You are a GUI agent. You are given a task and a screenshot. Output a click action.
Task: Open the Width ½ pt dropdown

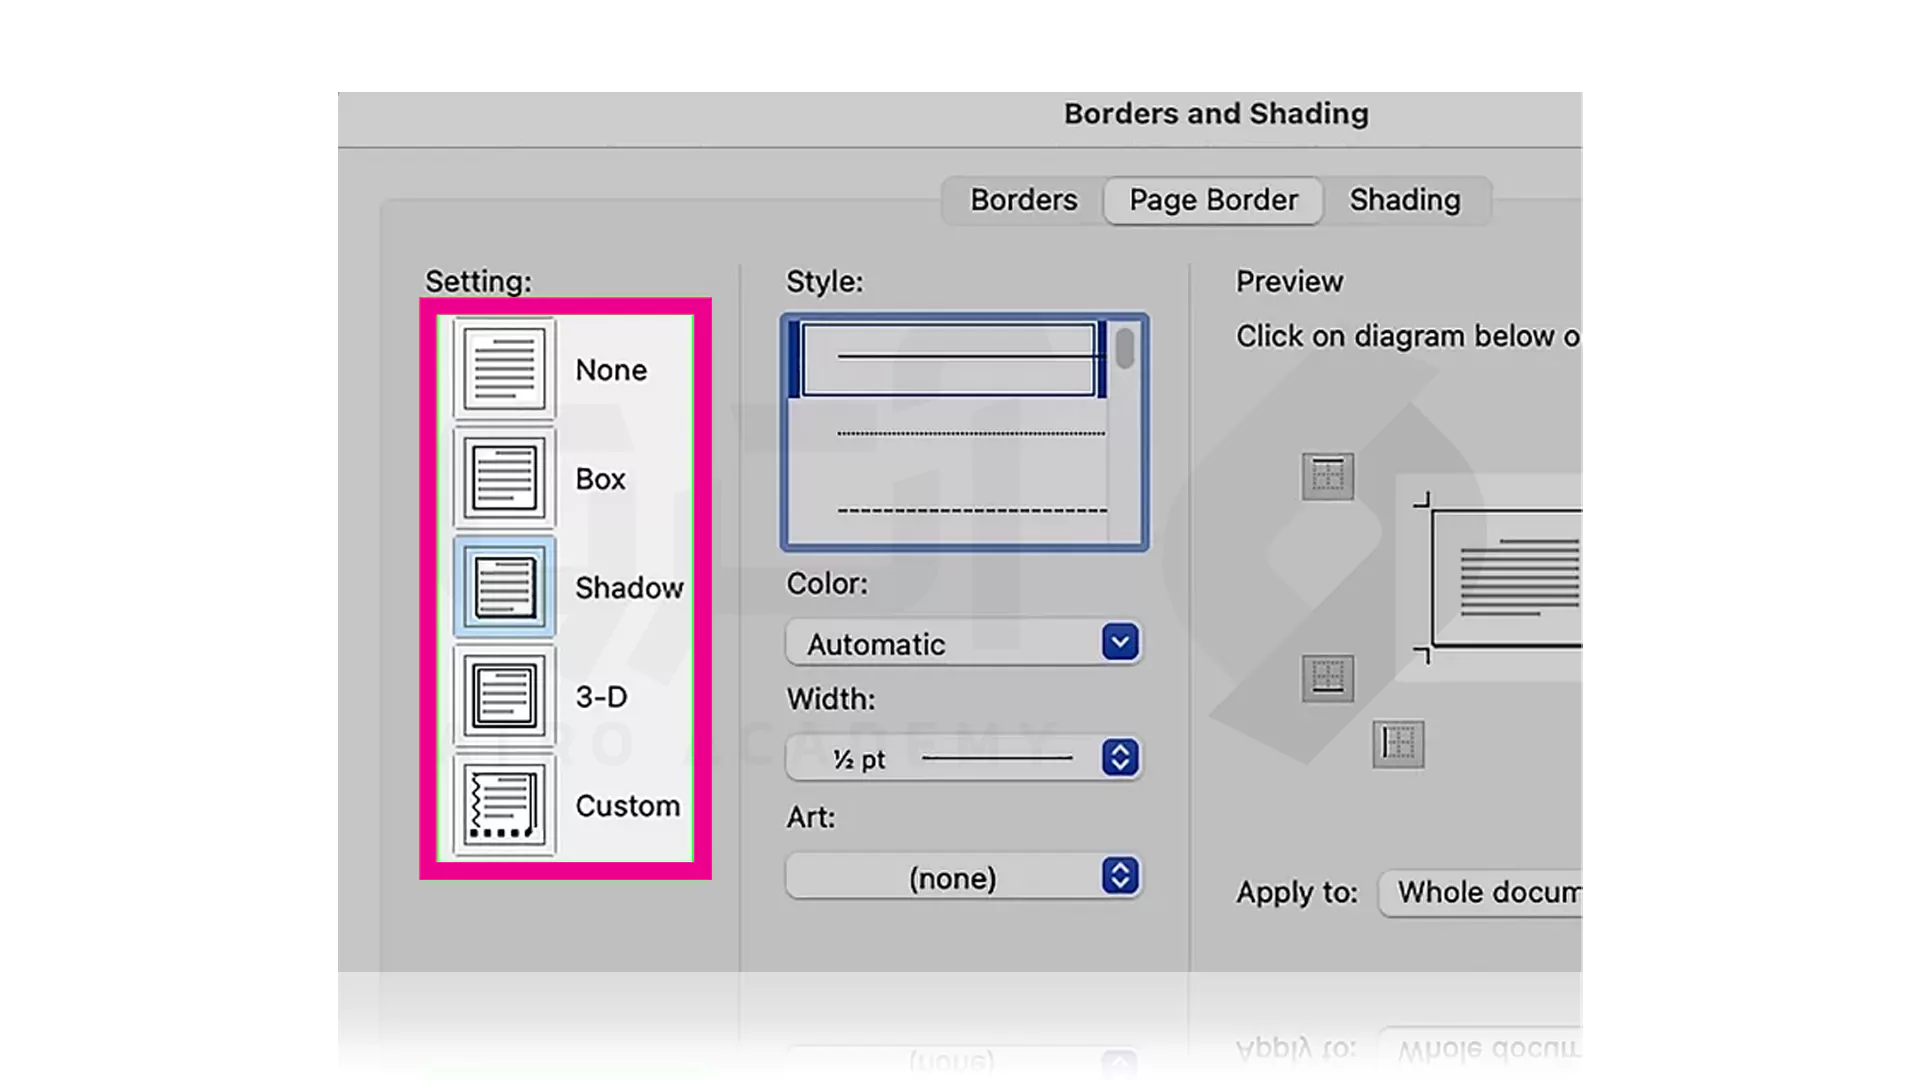pyautogui.click(x=964, y=758)
